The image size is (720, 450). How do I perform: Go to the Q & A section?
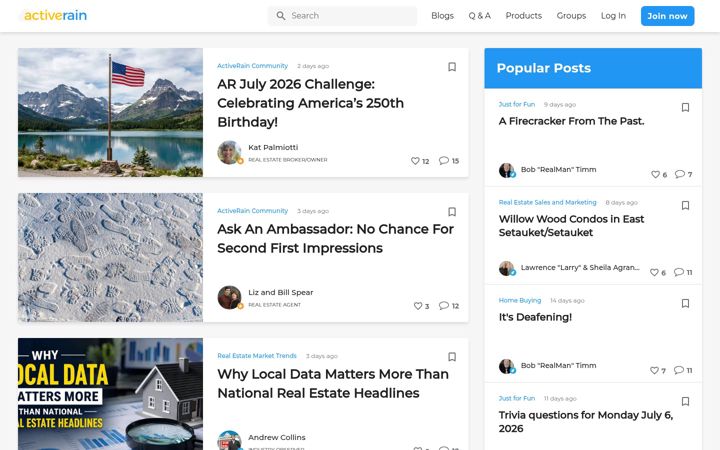pos(479,16)
